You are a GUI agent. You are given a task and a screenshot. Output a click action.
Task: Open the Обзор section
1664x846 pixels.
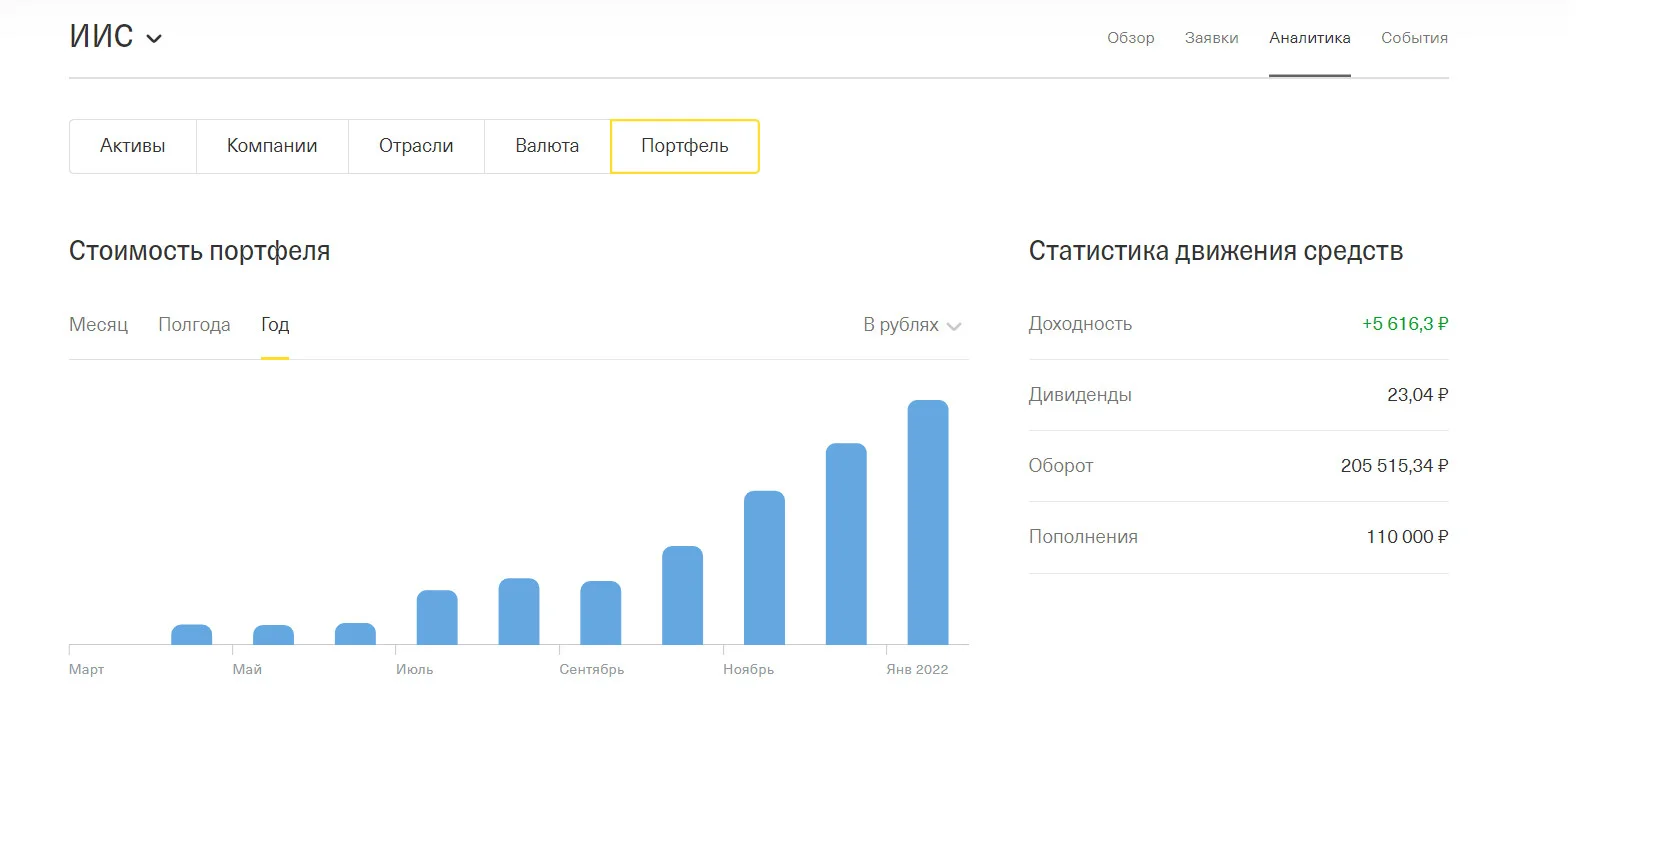1130,38
